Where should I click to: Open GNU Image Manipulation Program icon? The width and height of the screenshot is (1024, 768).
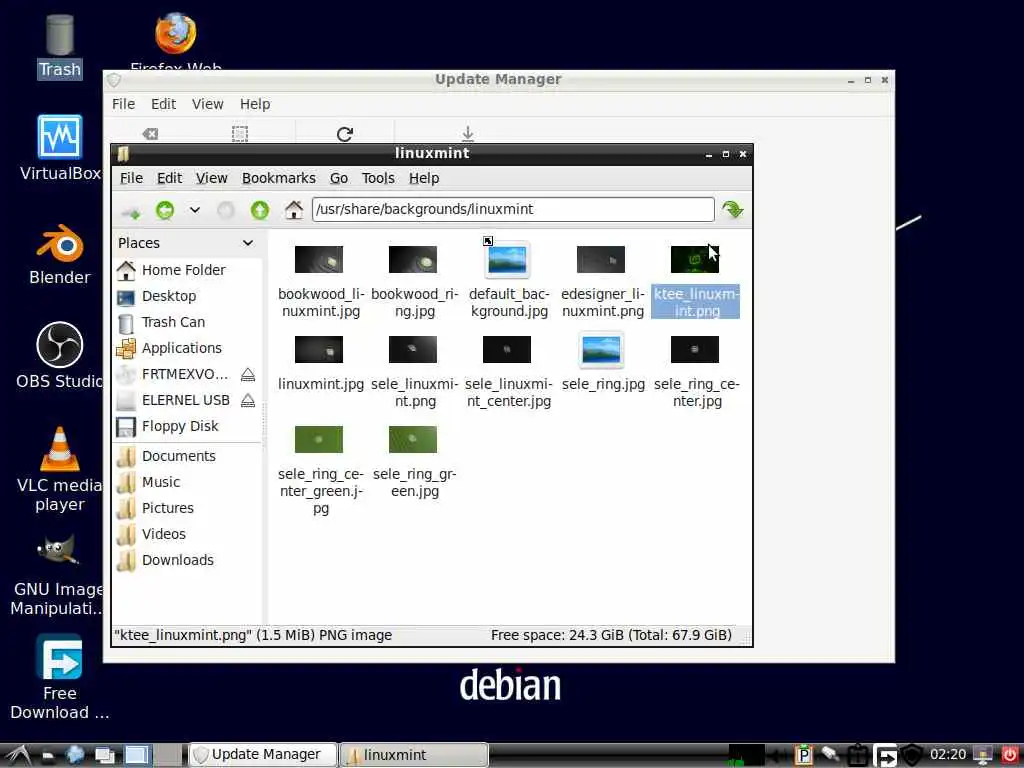(57, 575)
